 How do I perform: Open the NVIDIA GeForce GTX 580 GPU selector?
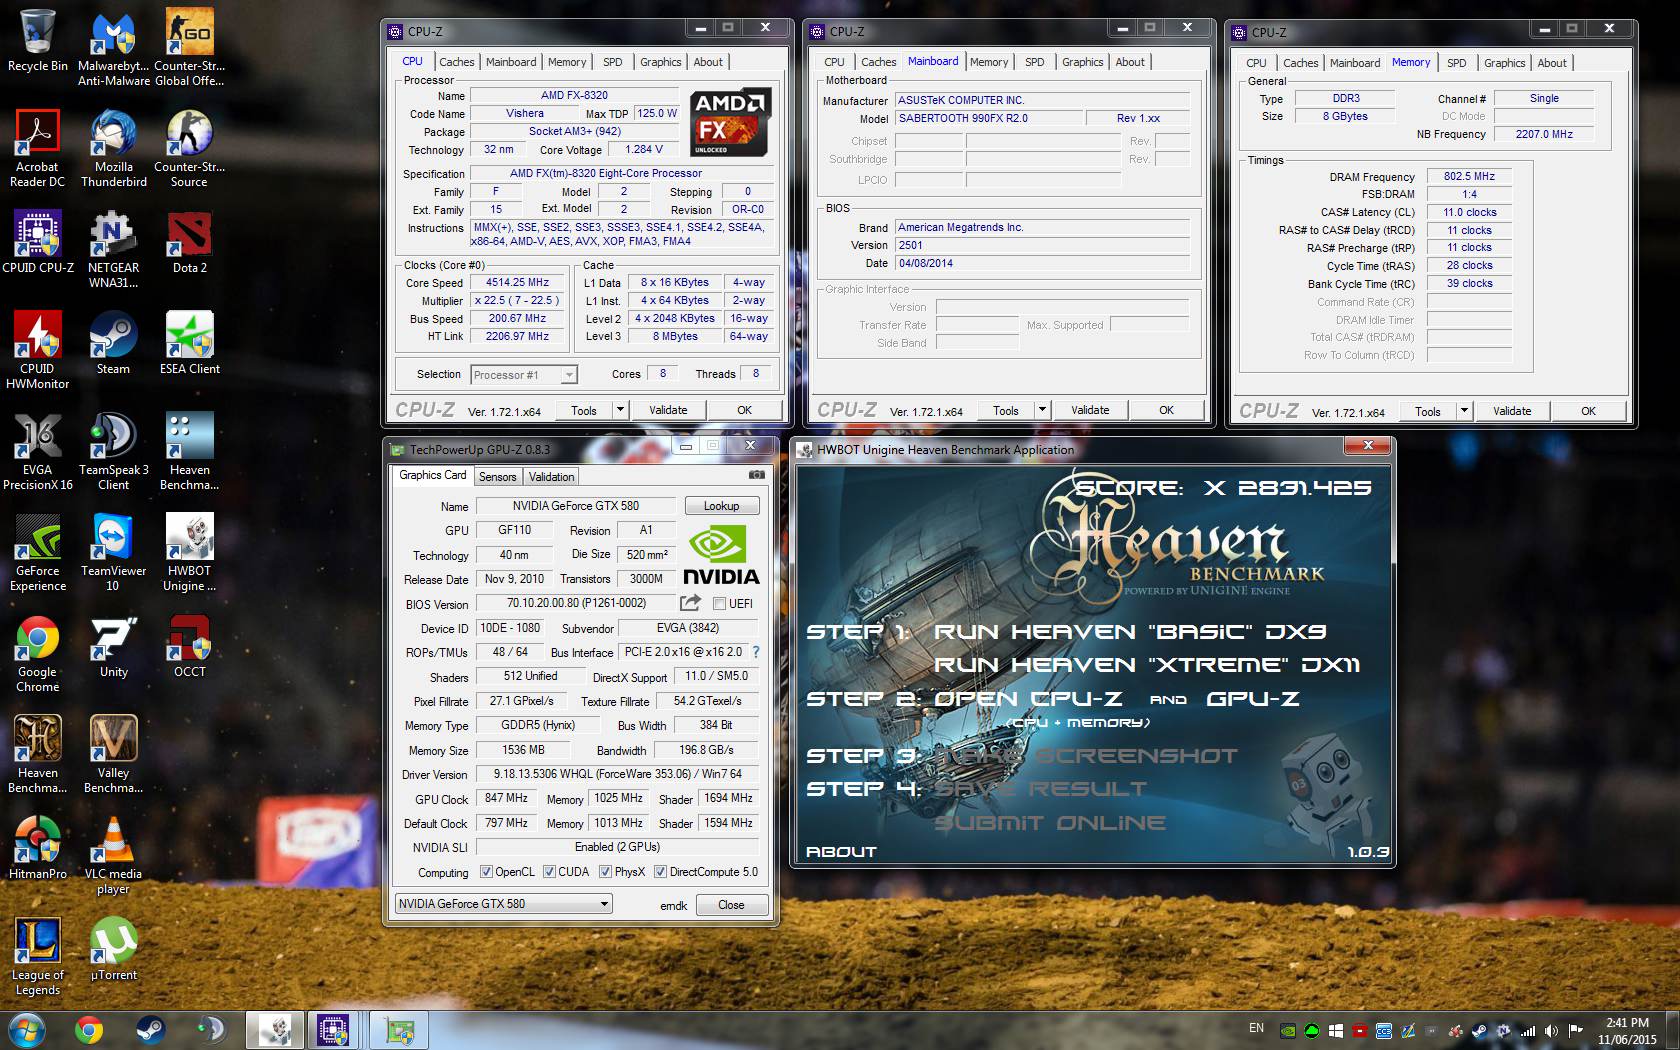(x=503, y=904)
